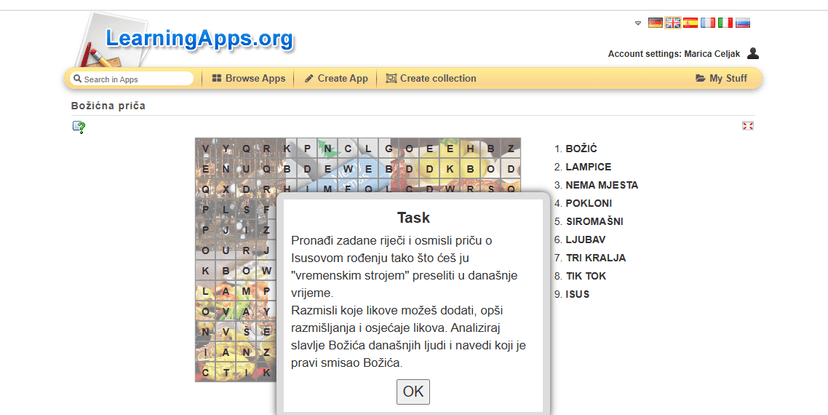Select the German flag language
Screen dimensions: 828x415
655,23
